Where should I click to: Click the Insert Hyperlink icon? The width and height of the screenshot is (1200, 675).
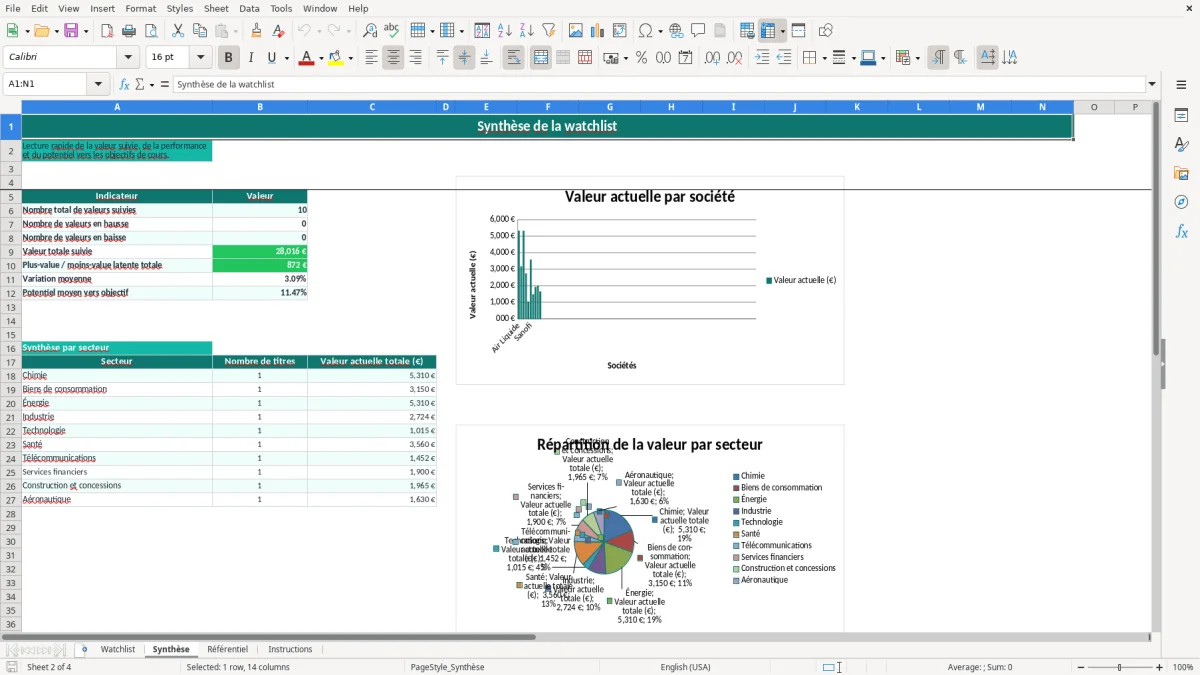click(676, 31)
